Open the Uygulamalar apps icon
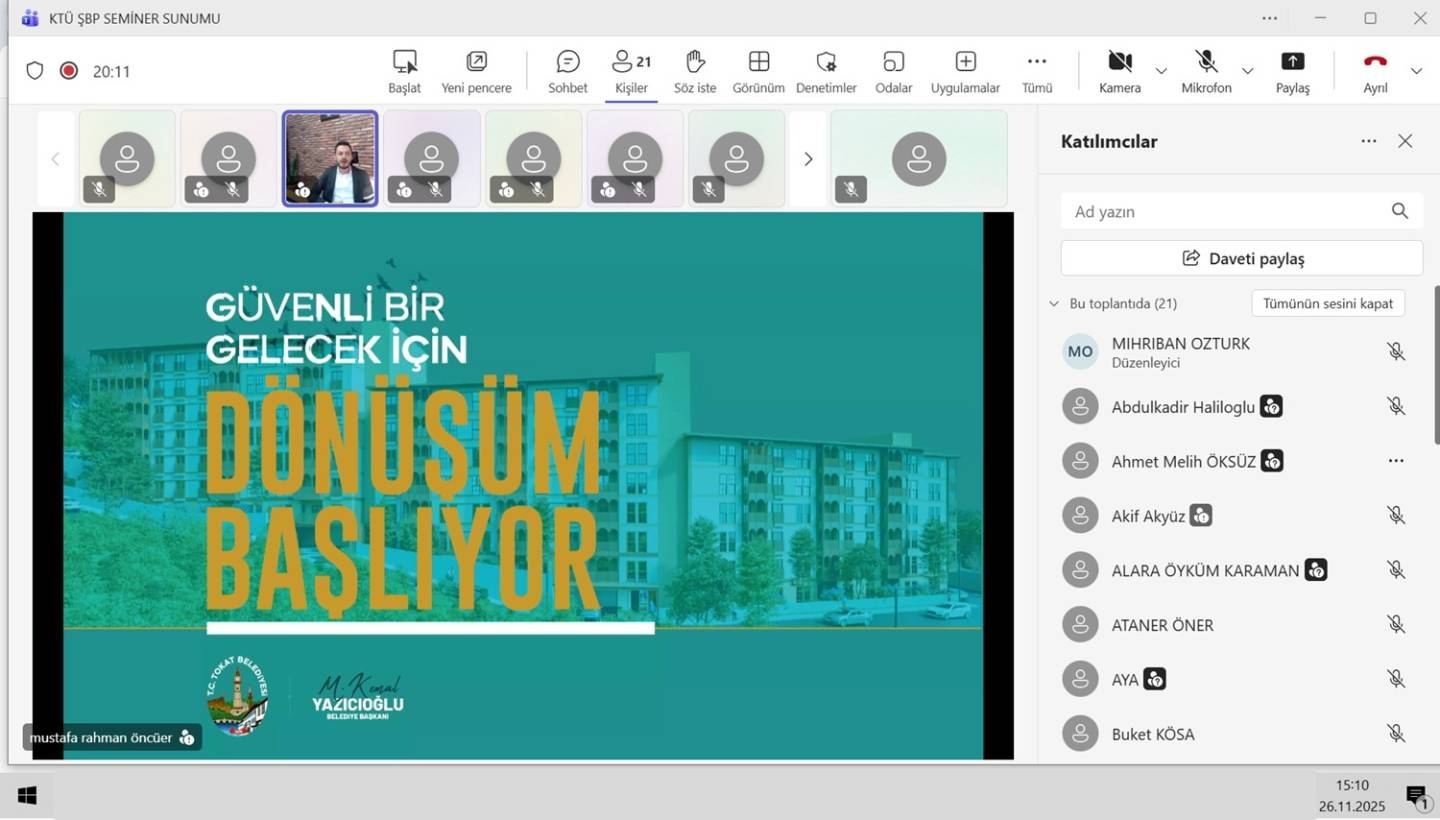 pyautogui.click(x=965, y=62)
